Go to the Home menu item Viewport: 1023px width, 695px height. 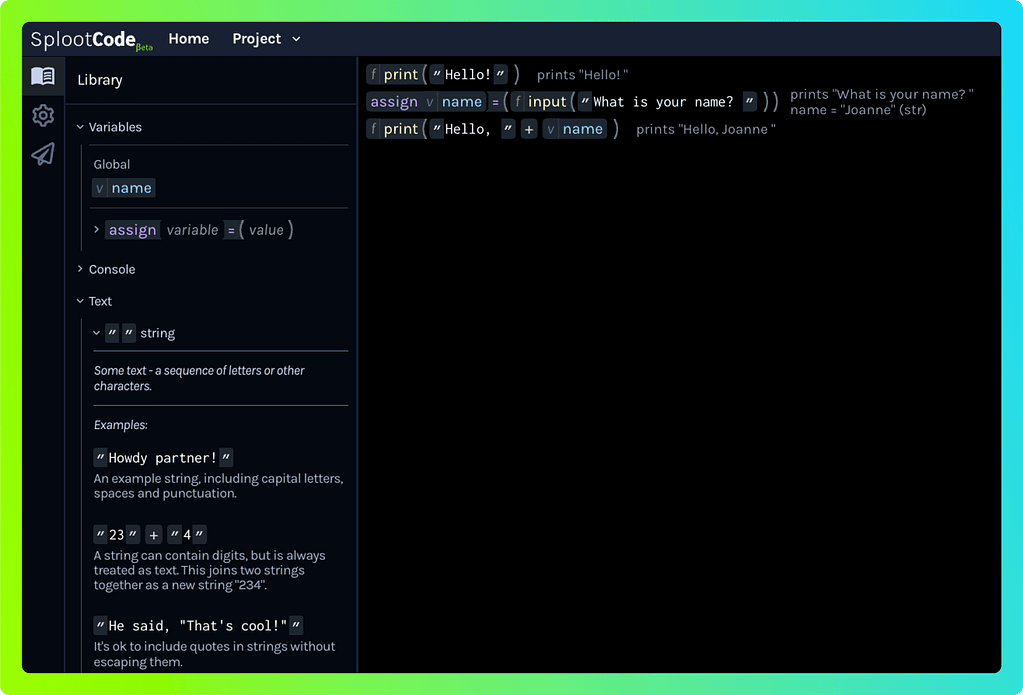[x=188, y=39]
